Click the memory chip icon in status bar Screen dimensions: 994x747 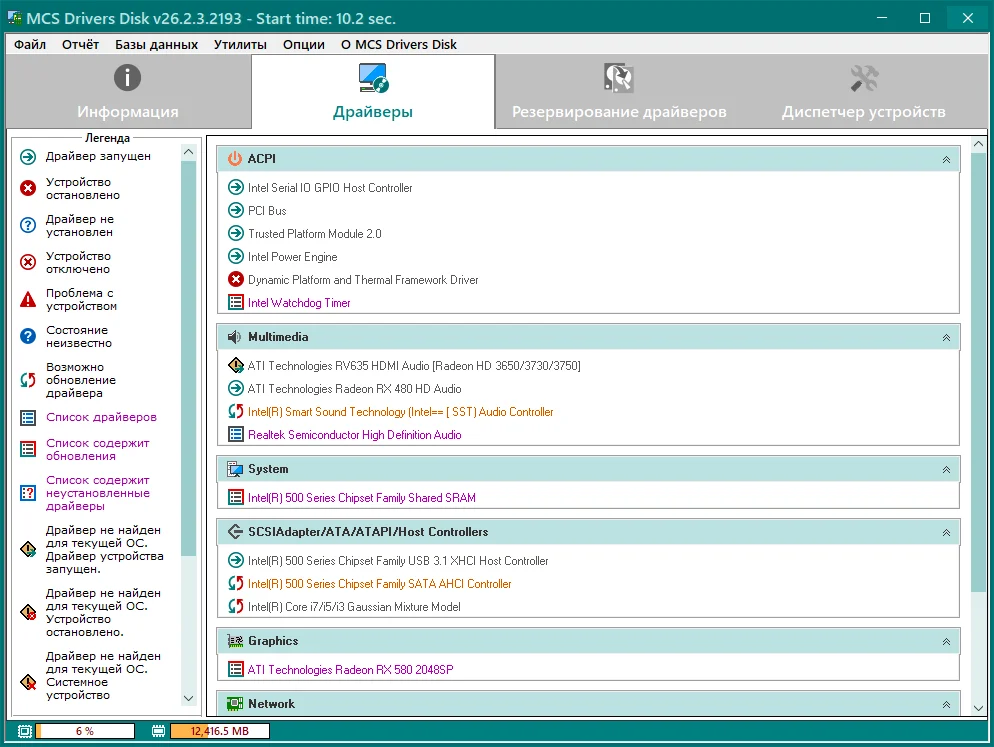(158, 732)
